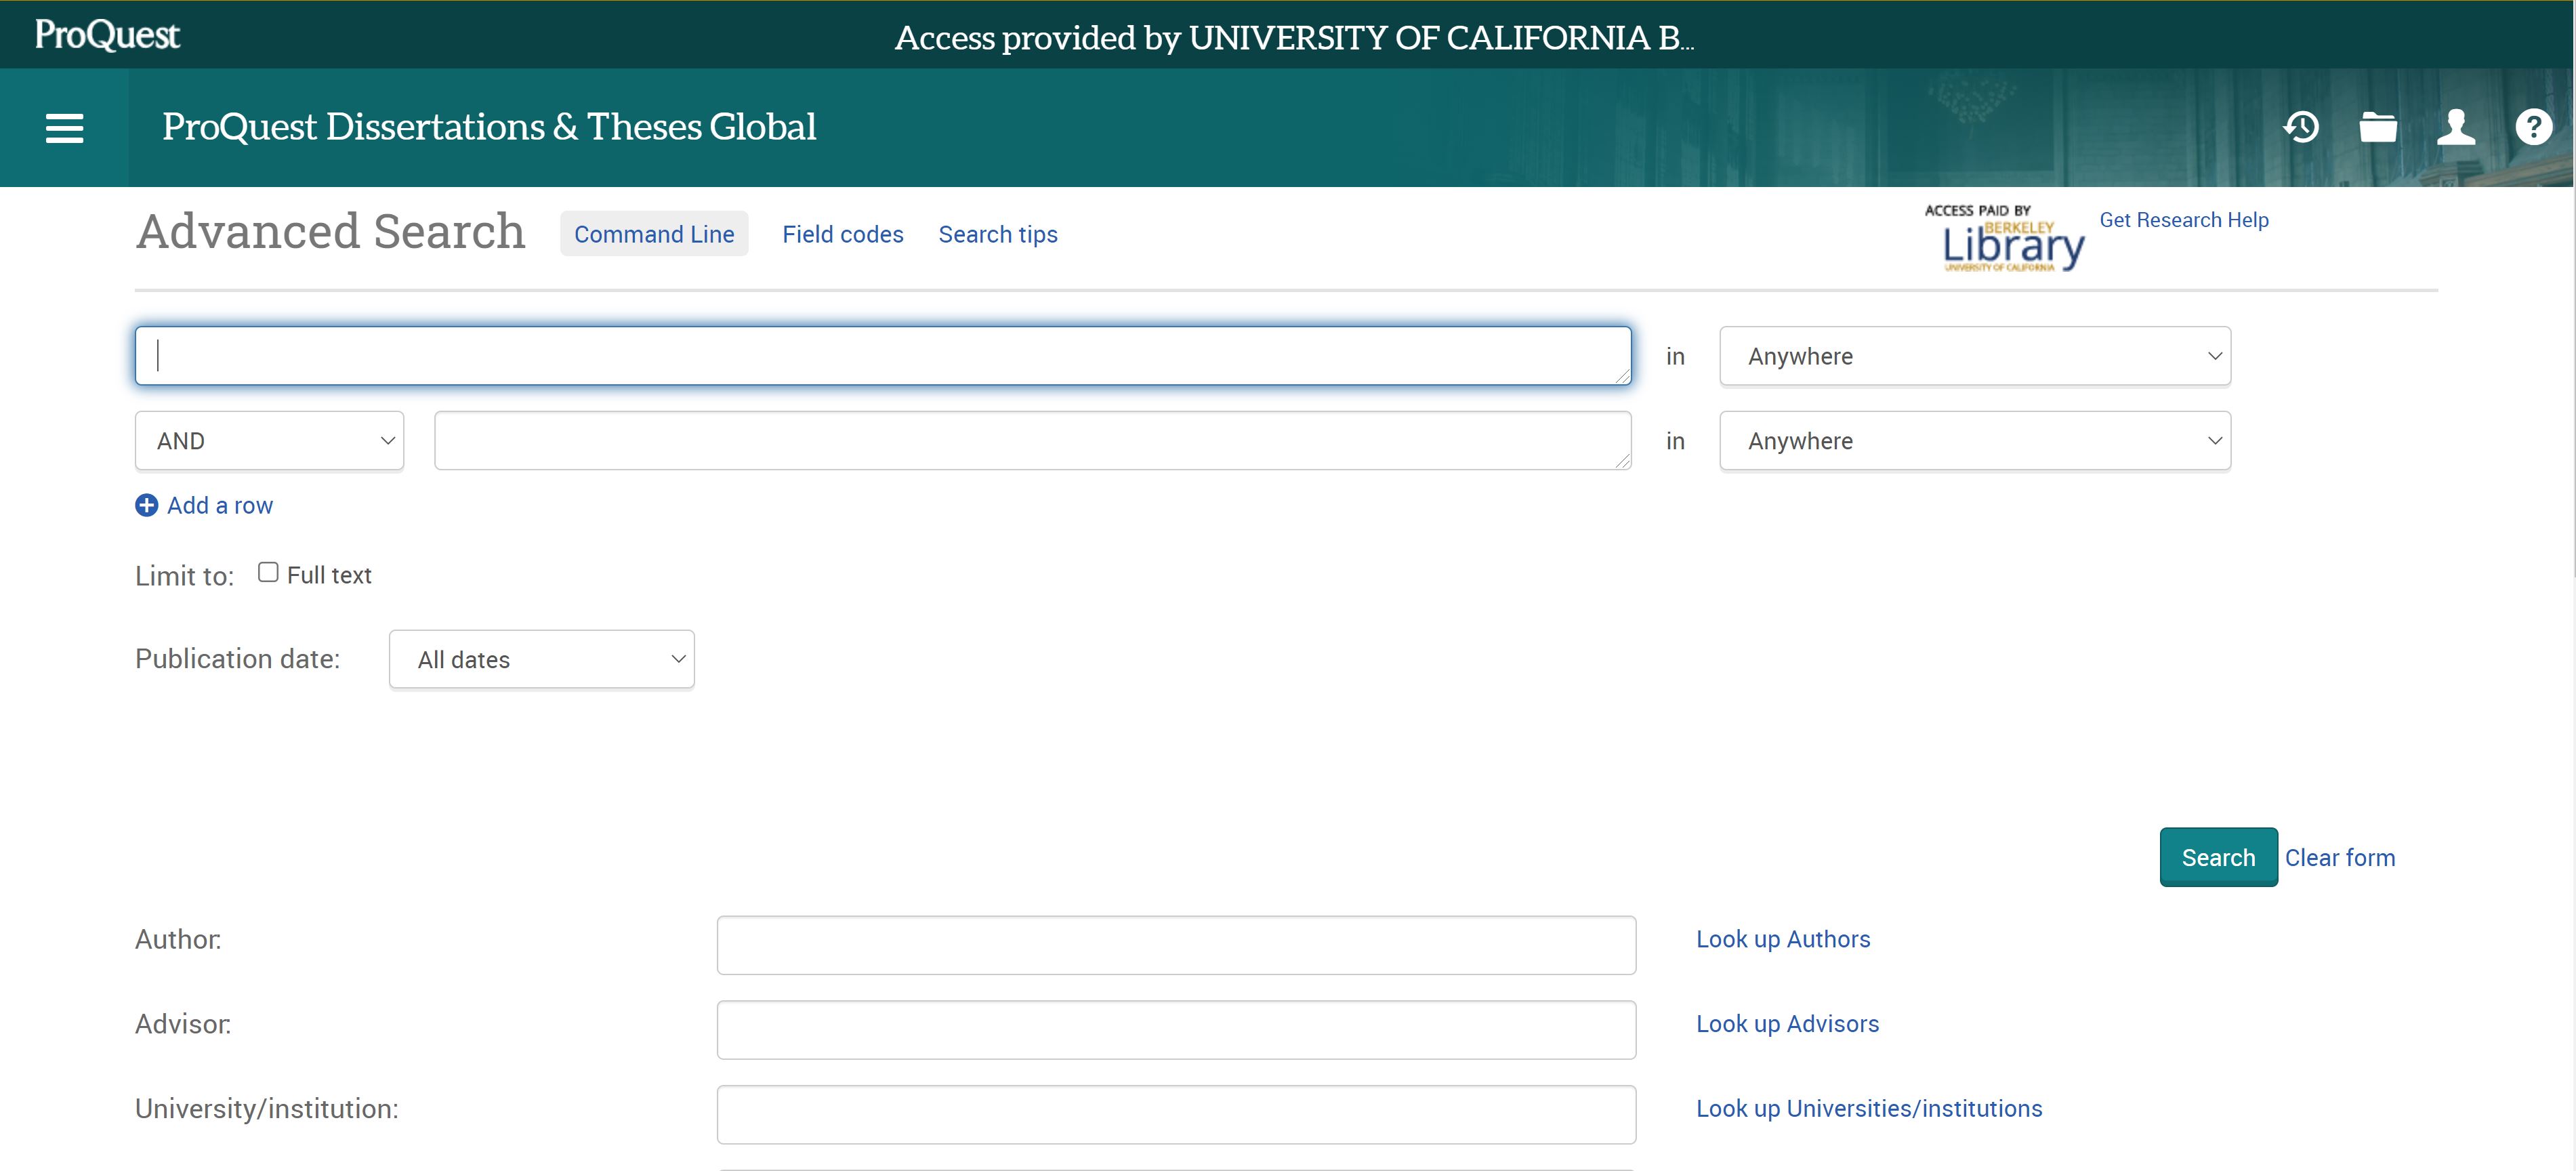
Task: Open the Field codes page
Action: tap(843, 233)
